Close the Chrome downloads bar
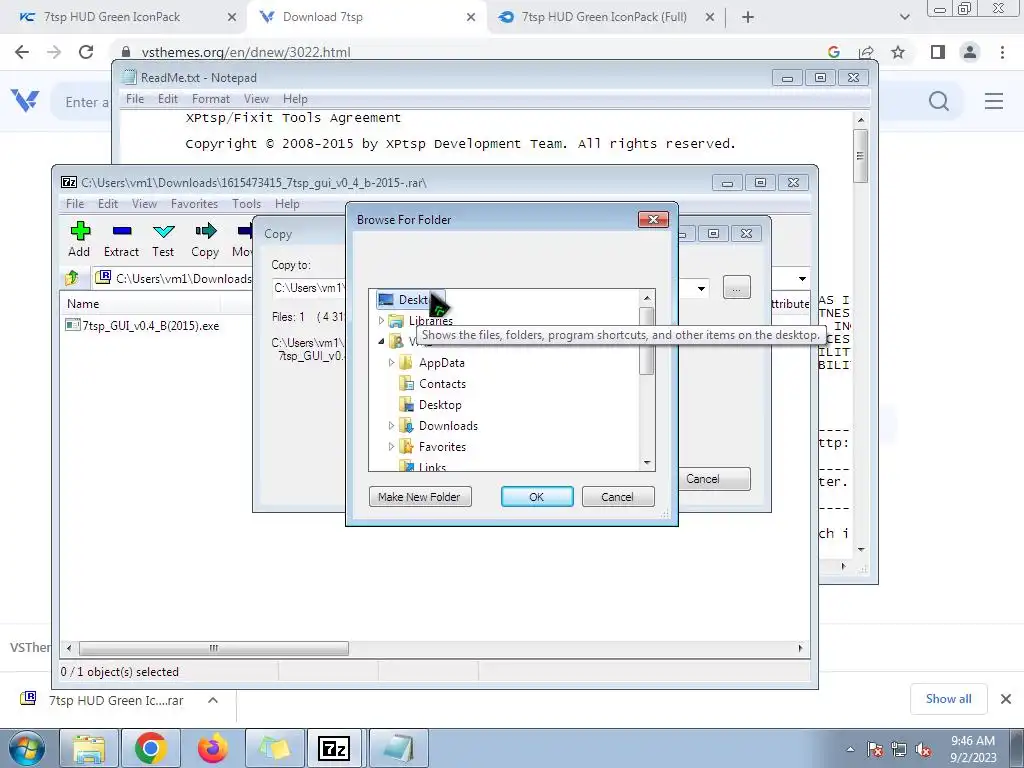Screen dimensions: 1024x768 [1006, 699]
